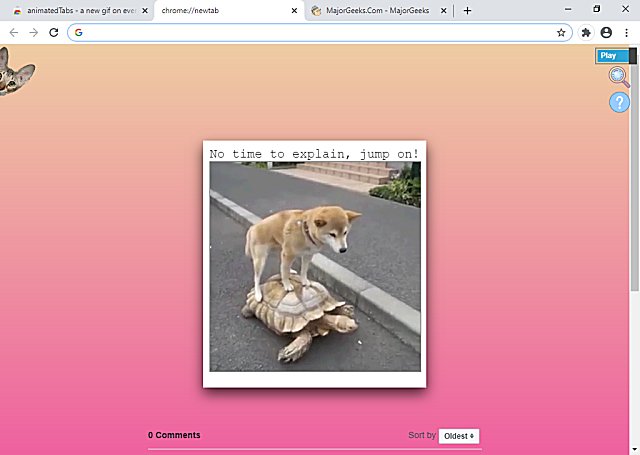Close the chrome://newtab tab
The image size is (640, 455).
click(x=294, y=11)
